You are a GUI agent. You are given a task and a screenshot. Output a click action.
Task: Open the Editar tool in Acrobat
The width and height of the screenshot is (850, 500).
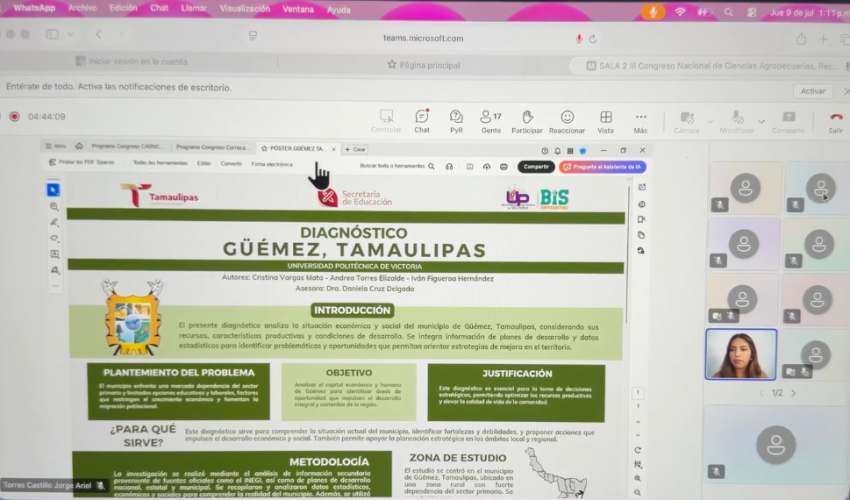[204, 163]
